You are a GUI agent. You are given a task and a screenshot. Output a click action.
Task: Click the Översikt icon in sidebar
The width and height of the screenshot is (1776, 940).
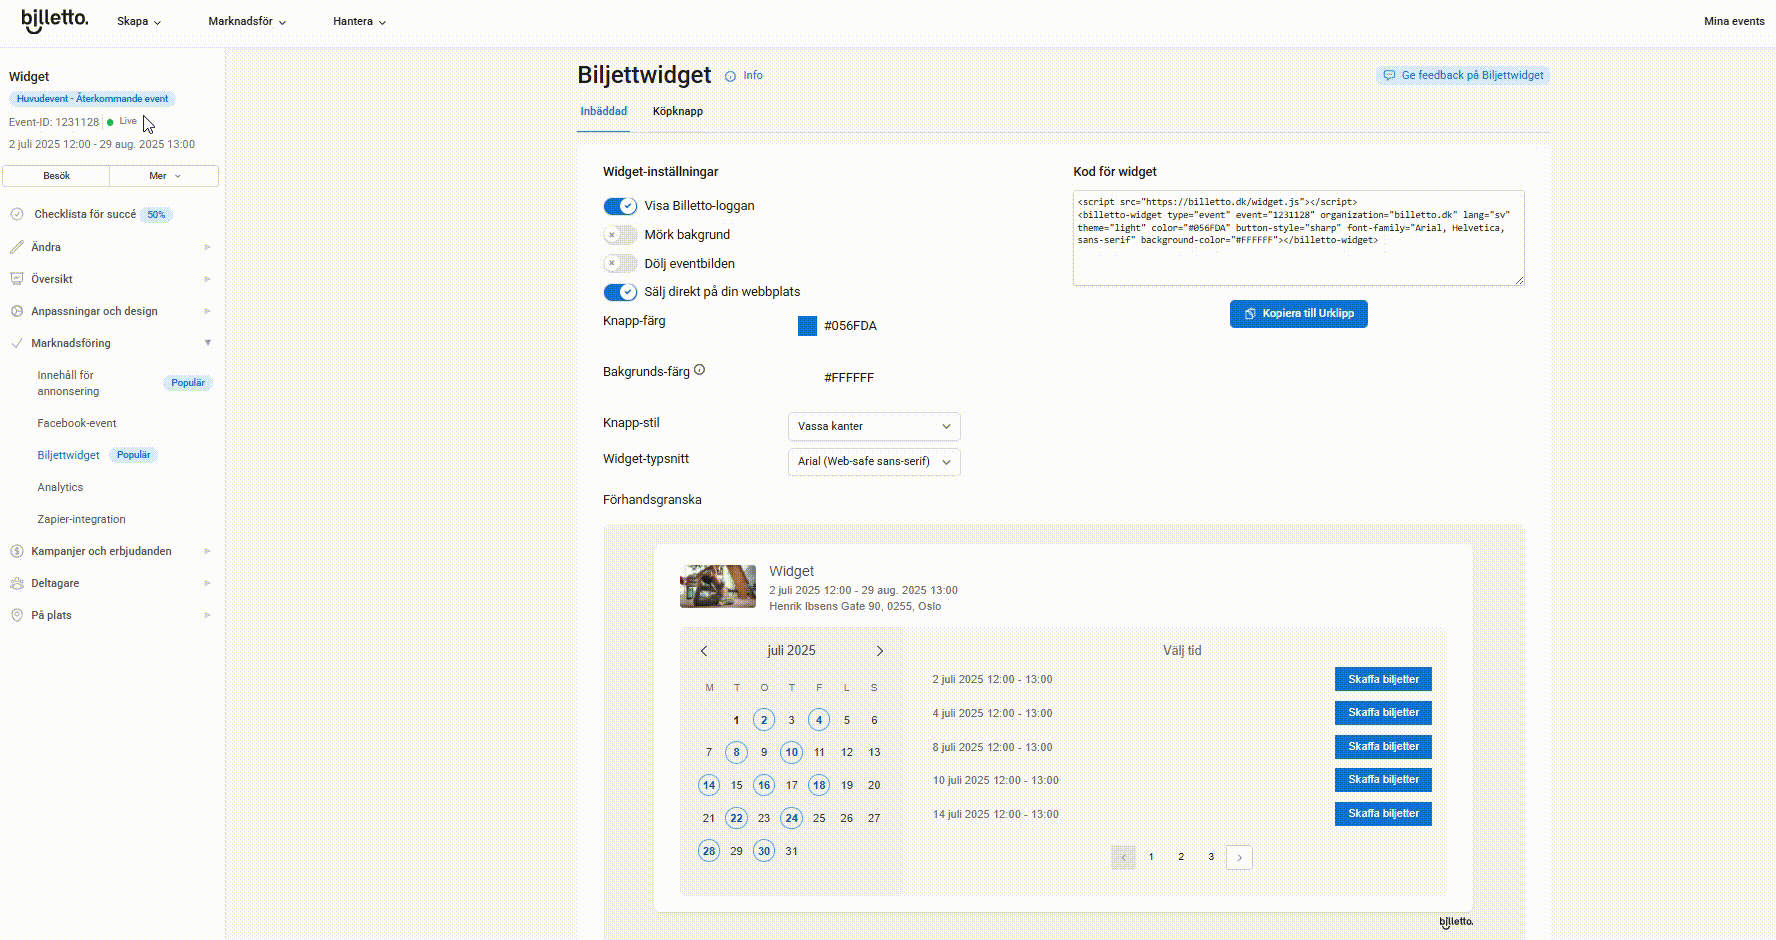click(x=17, y=279)
